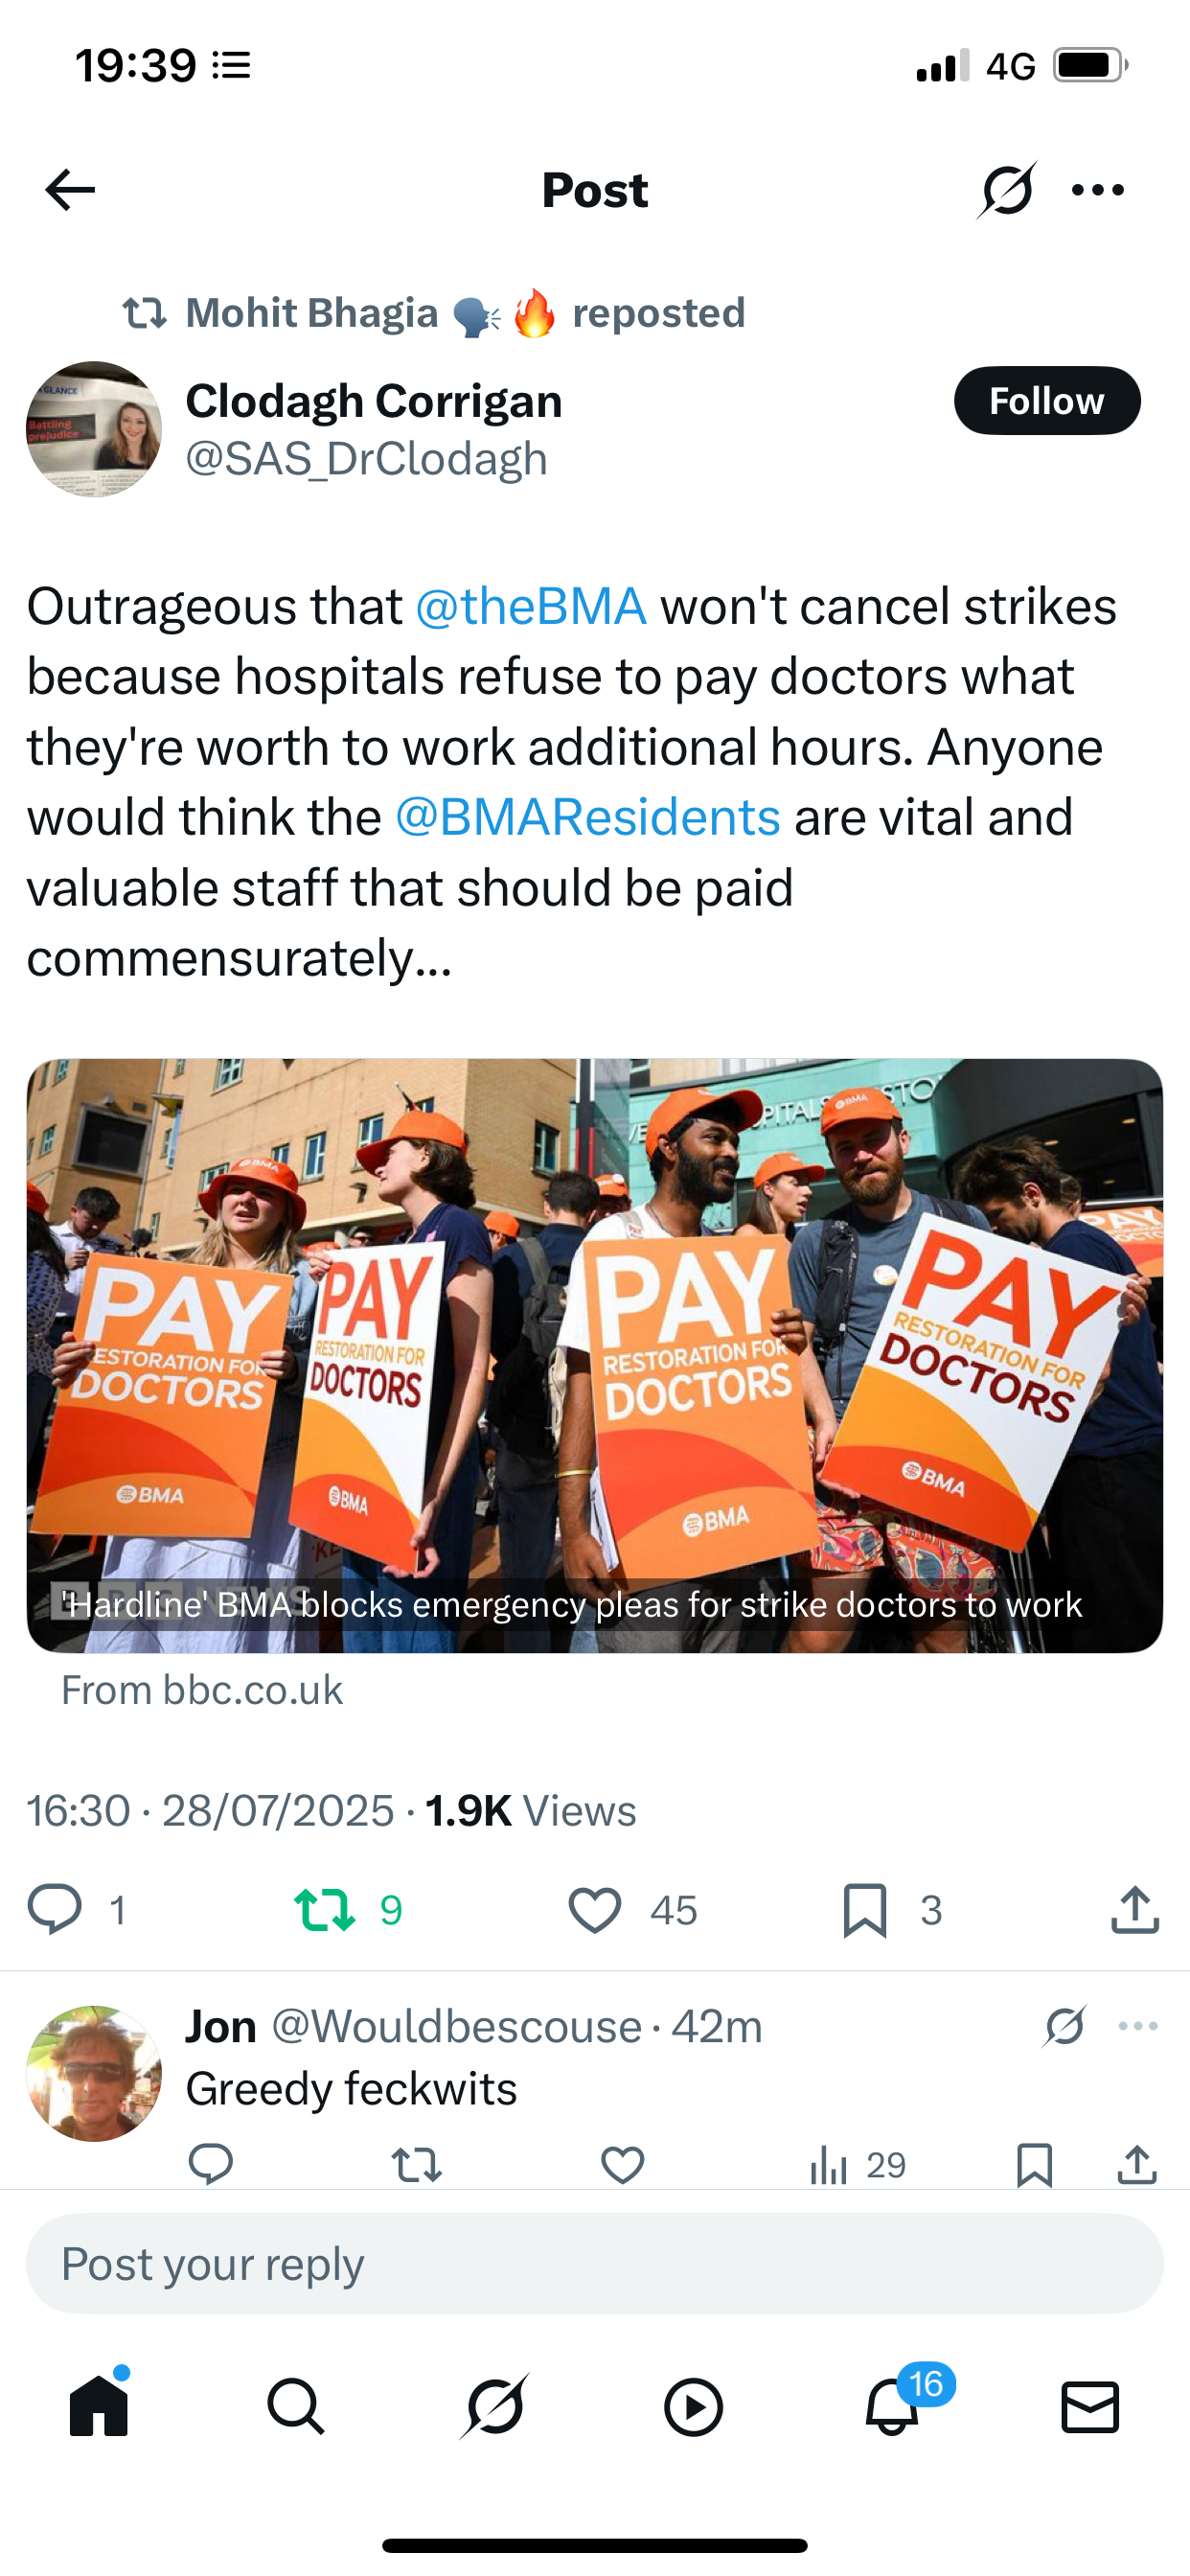
Task: Open the three-dot menu in the post header
Action: 1098,190
